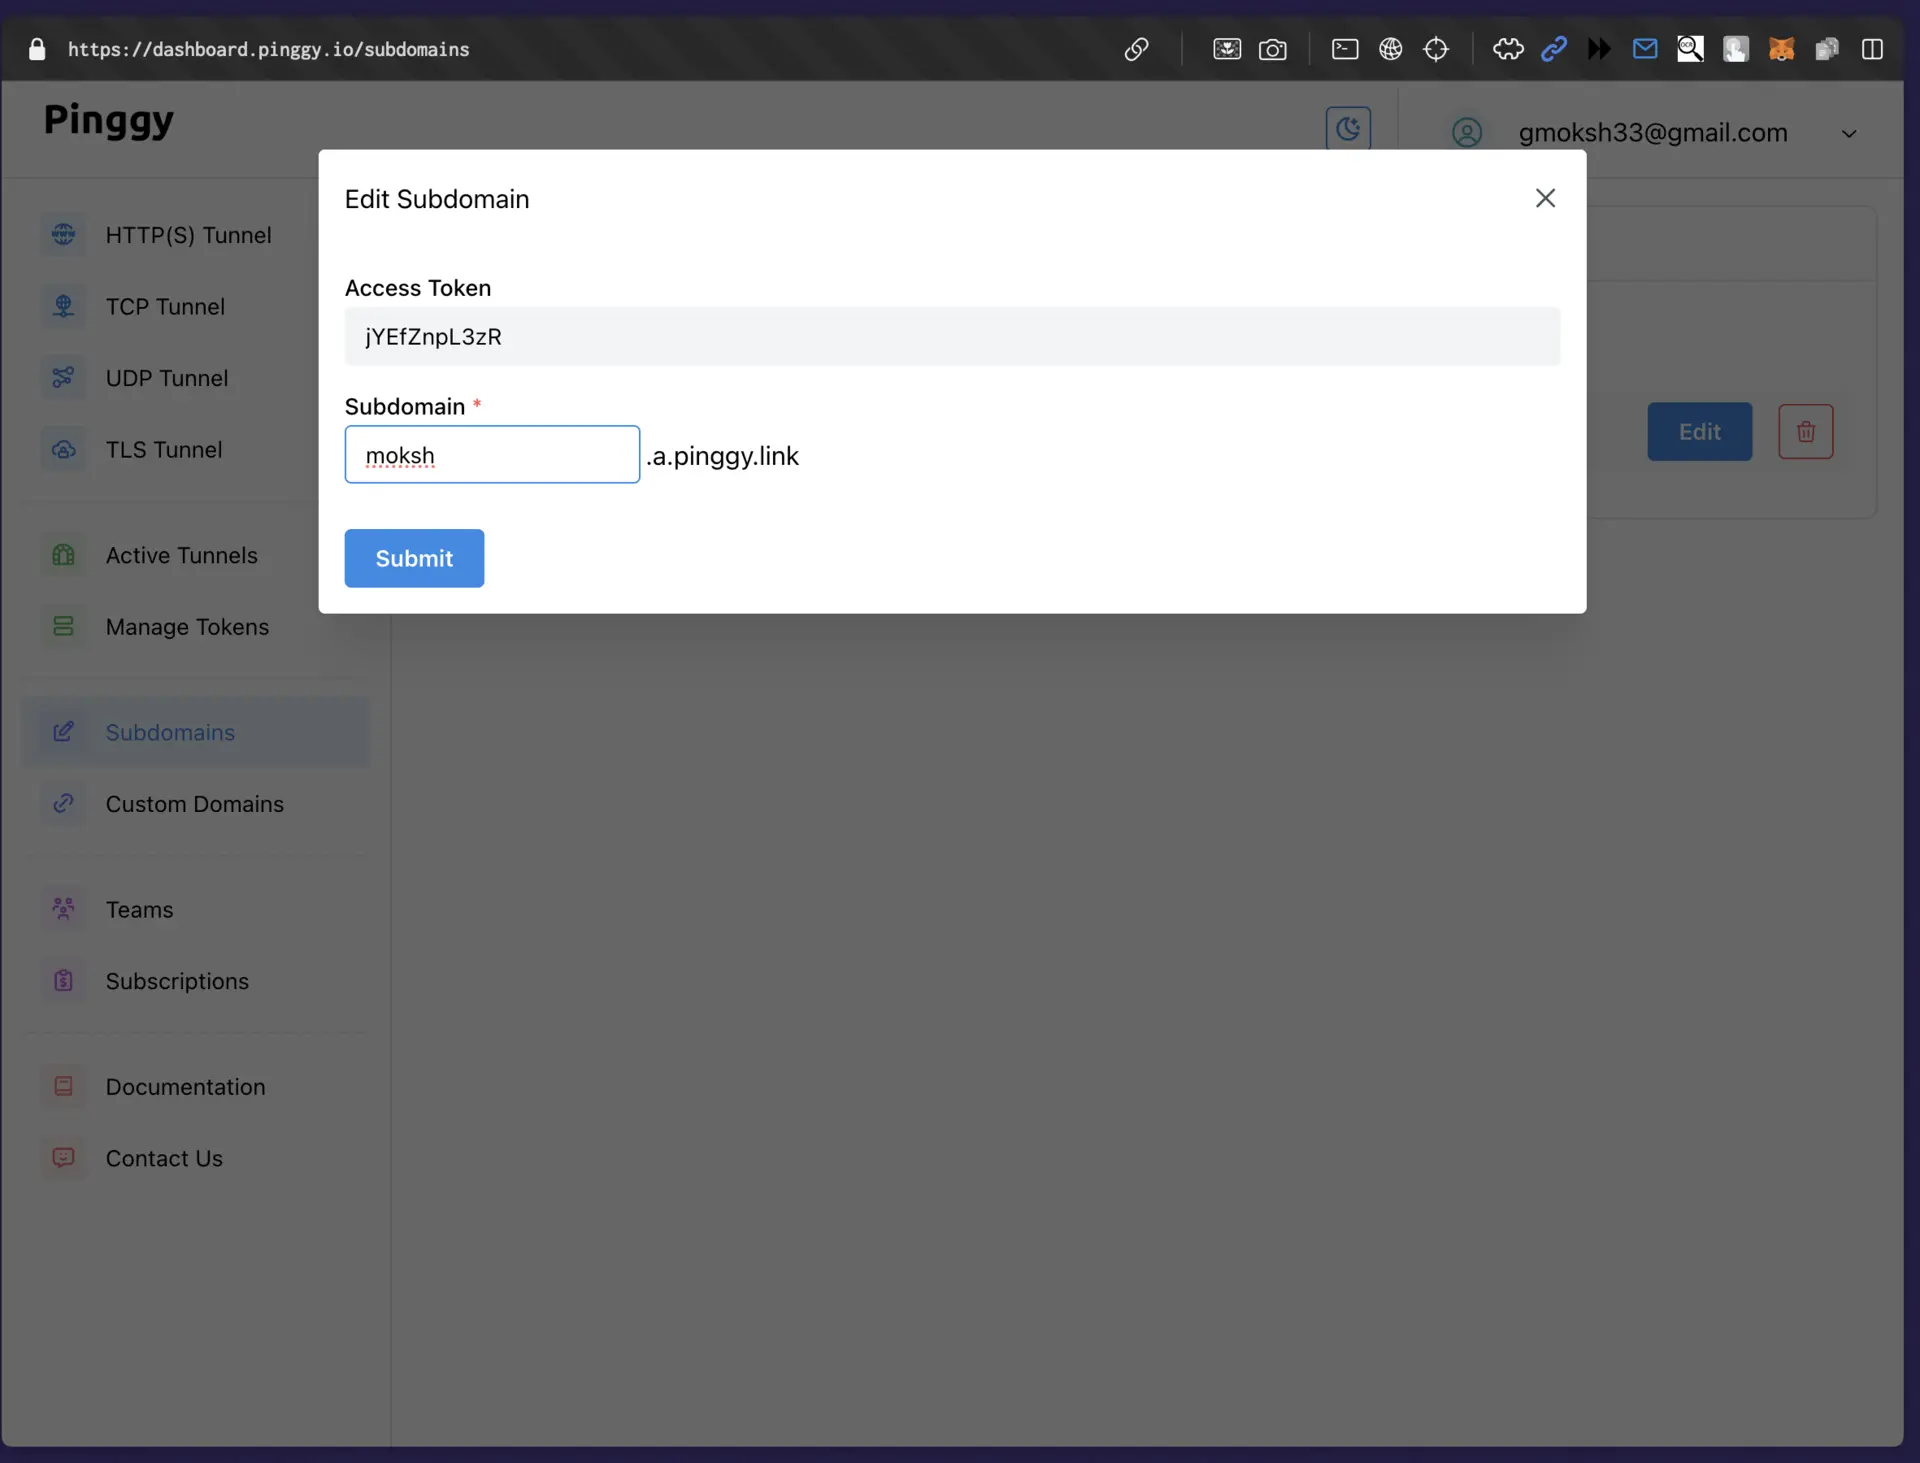Go to Active Tunnels
The image size is (1920, 1463).
tap(195, 556)
